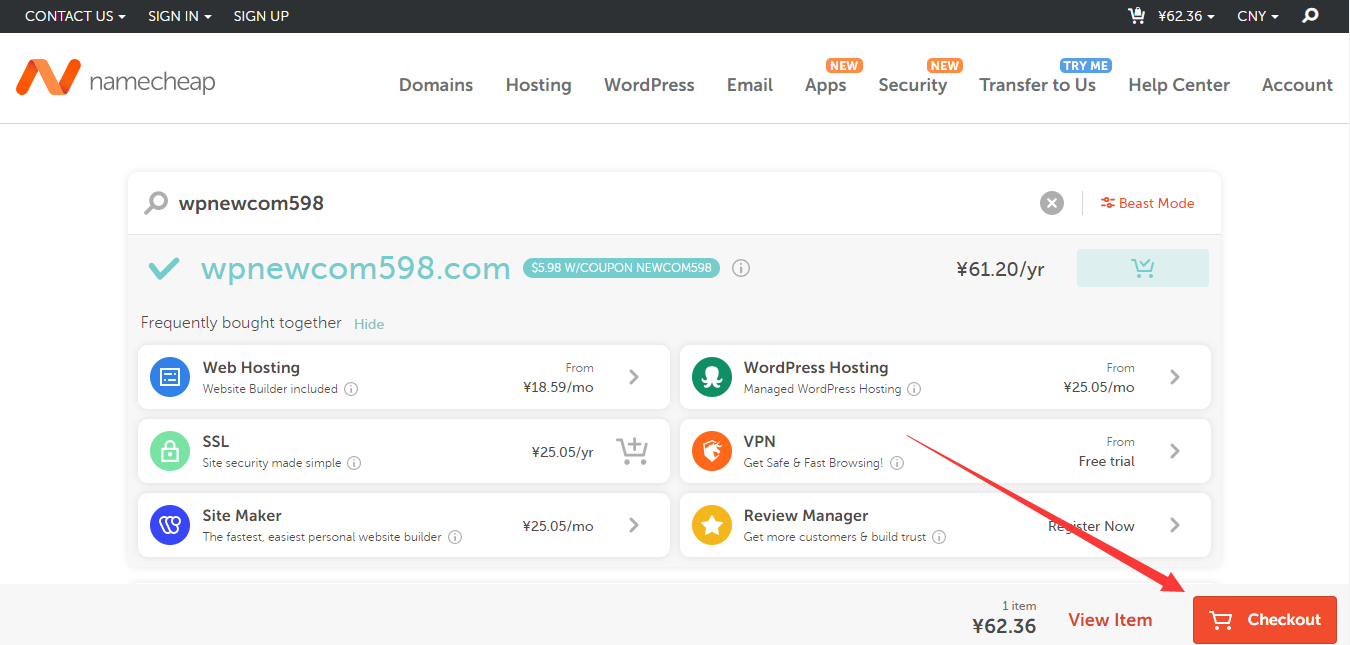Click the WordPress Hosting octopus icon
The height and width of the screenshot is (645, 1350).
tap(711, 377)
